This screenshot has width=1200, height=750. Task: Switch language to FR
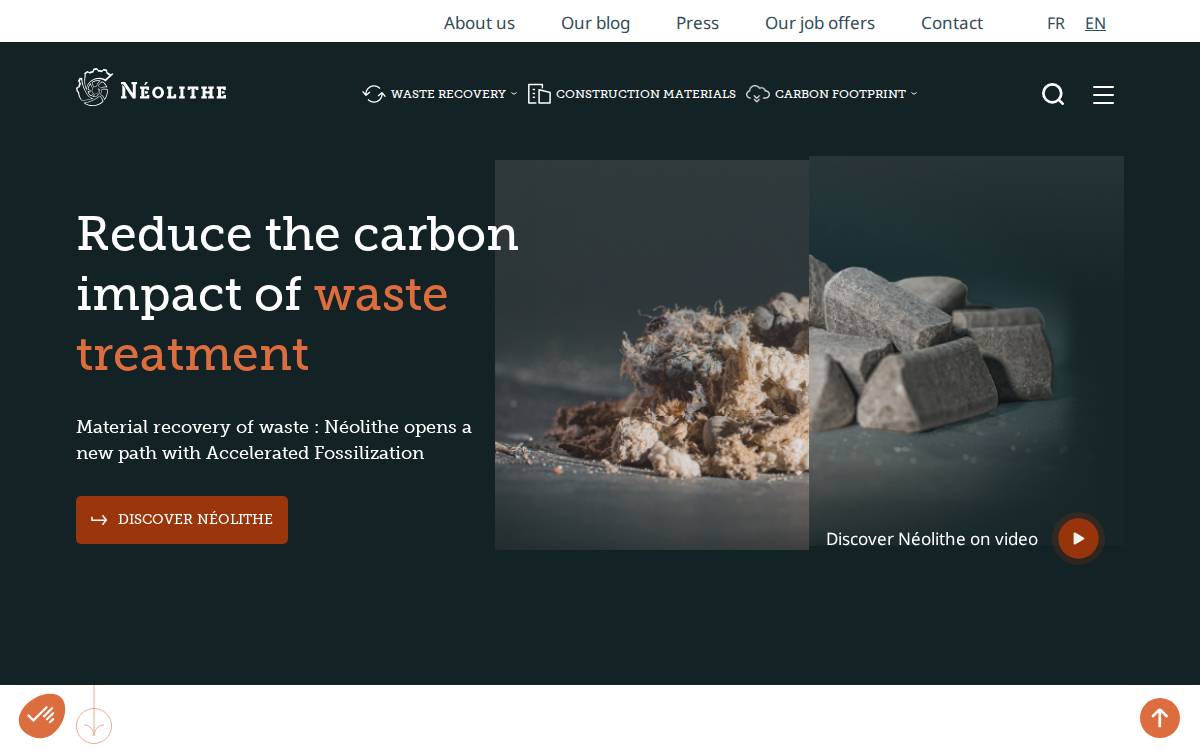coord(1056,23)
